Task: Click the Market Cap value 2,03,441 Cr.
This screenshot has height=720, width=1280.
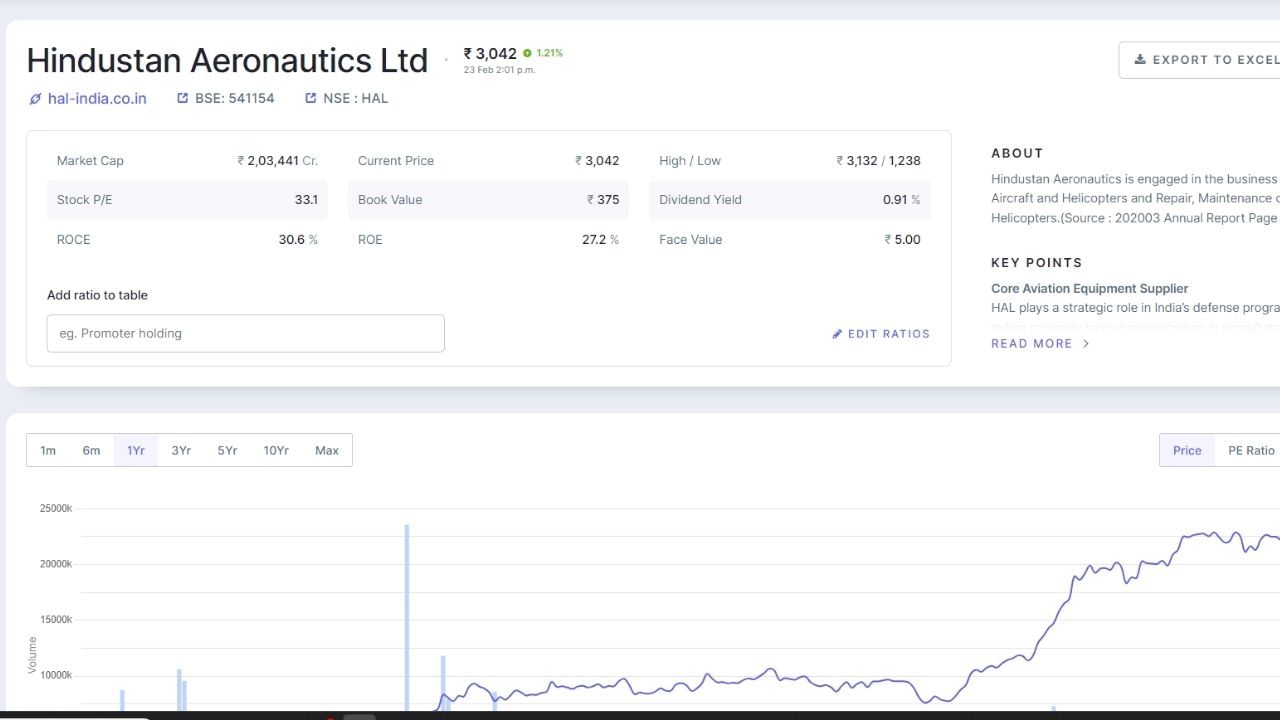Action: (278, 160)
